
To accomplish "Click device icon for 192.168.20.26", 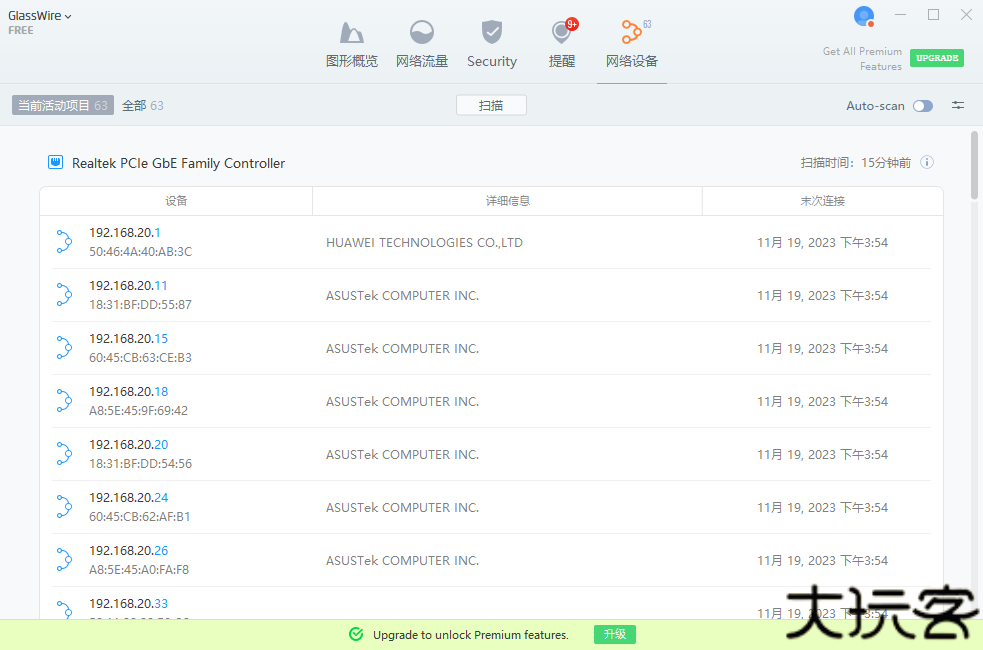I will point(64,559).
